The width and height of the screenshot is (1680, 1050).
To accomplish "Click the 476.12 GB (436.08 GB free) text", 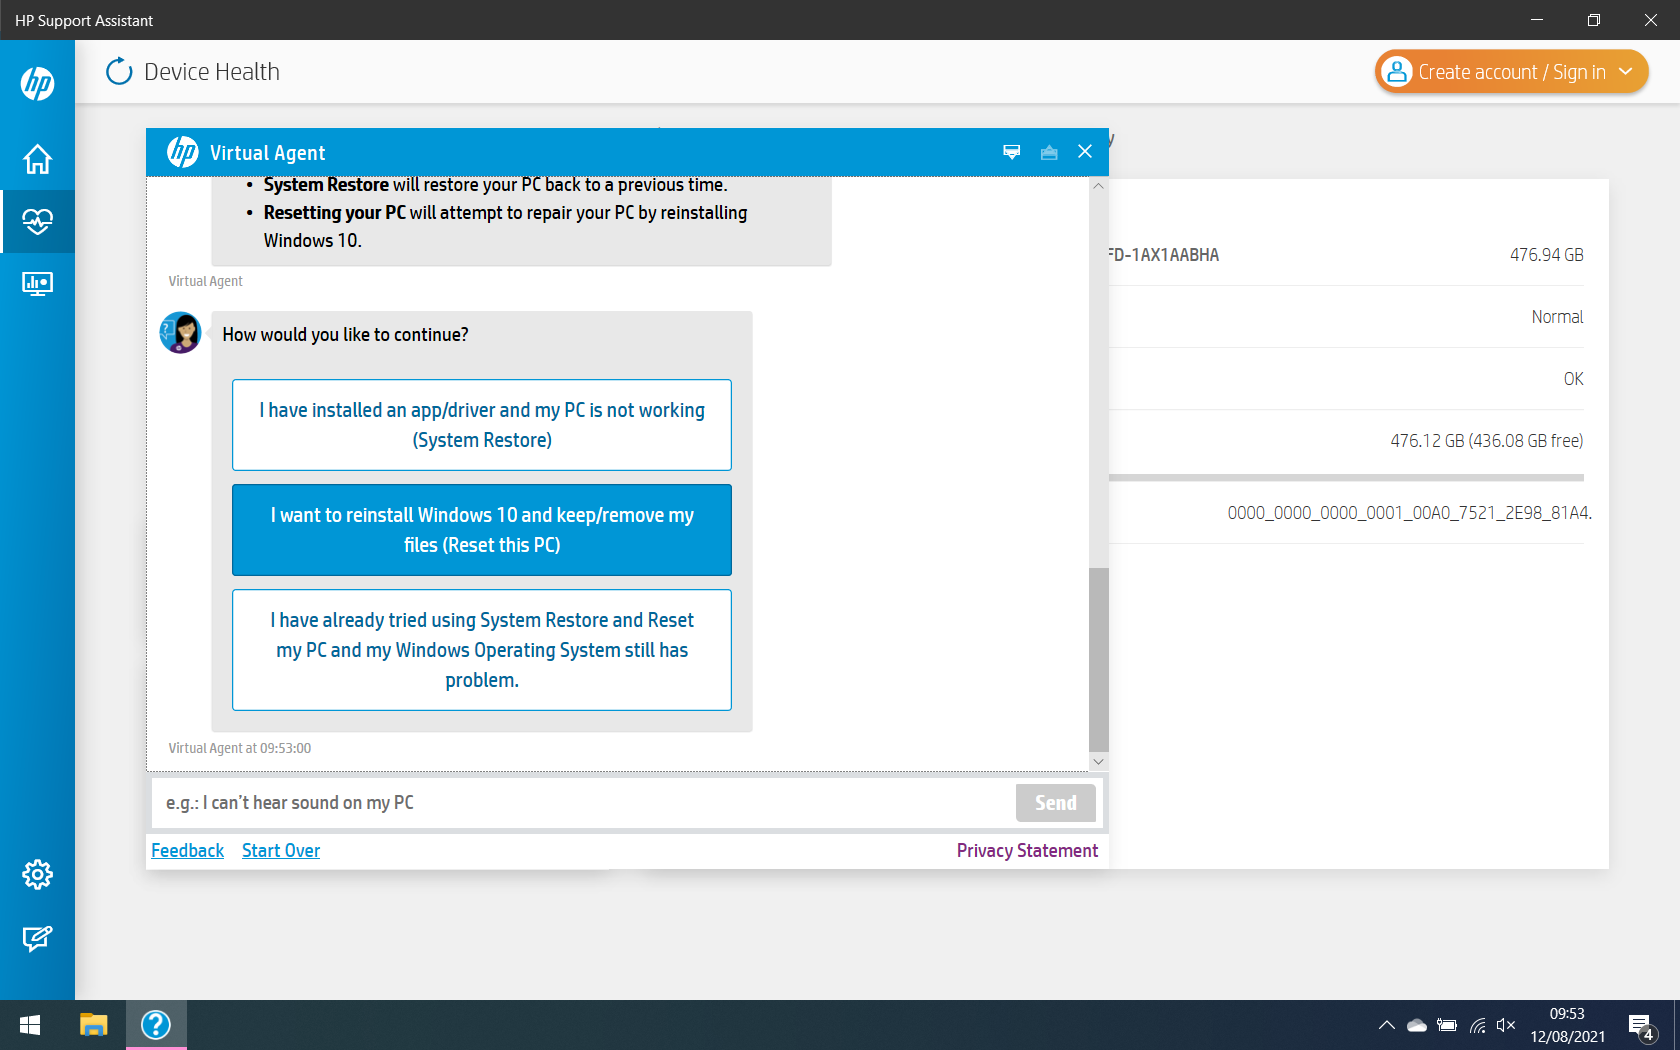I will [x=1486, y=441].
